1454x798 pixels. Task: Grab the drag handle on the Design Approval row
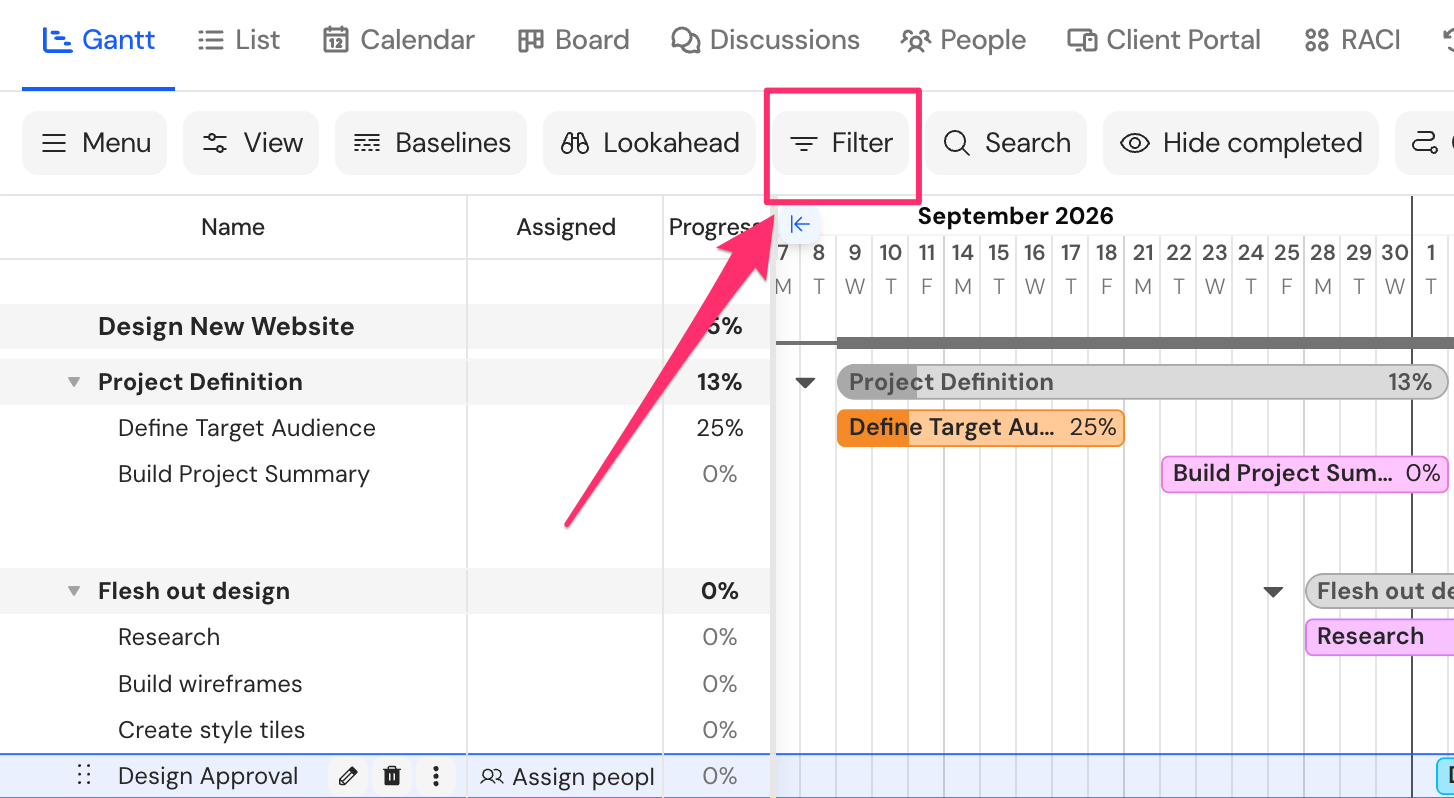[84, 776]
